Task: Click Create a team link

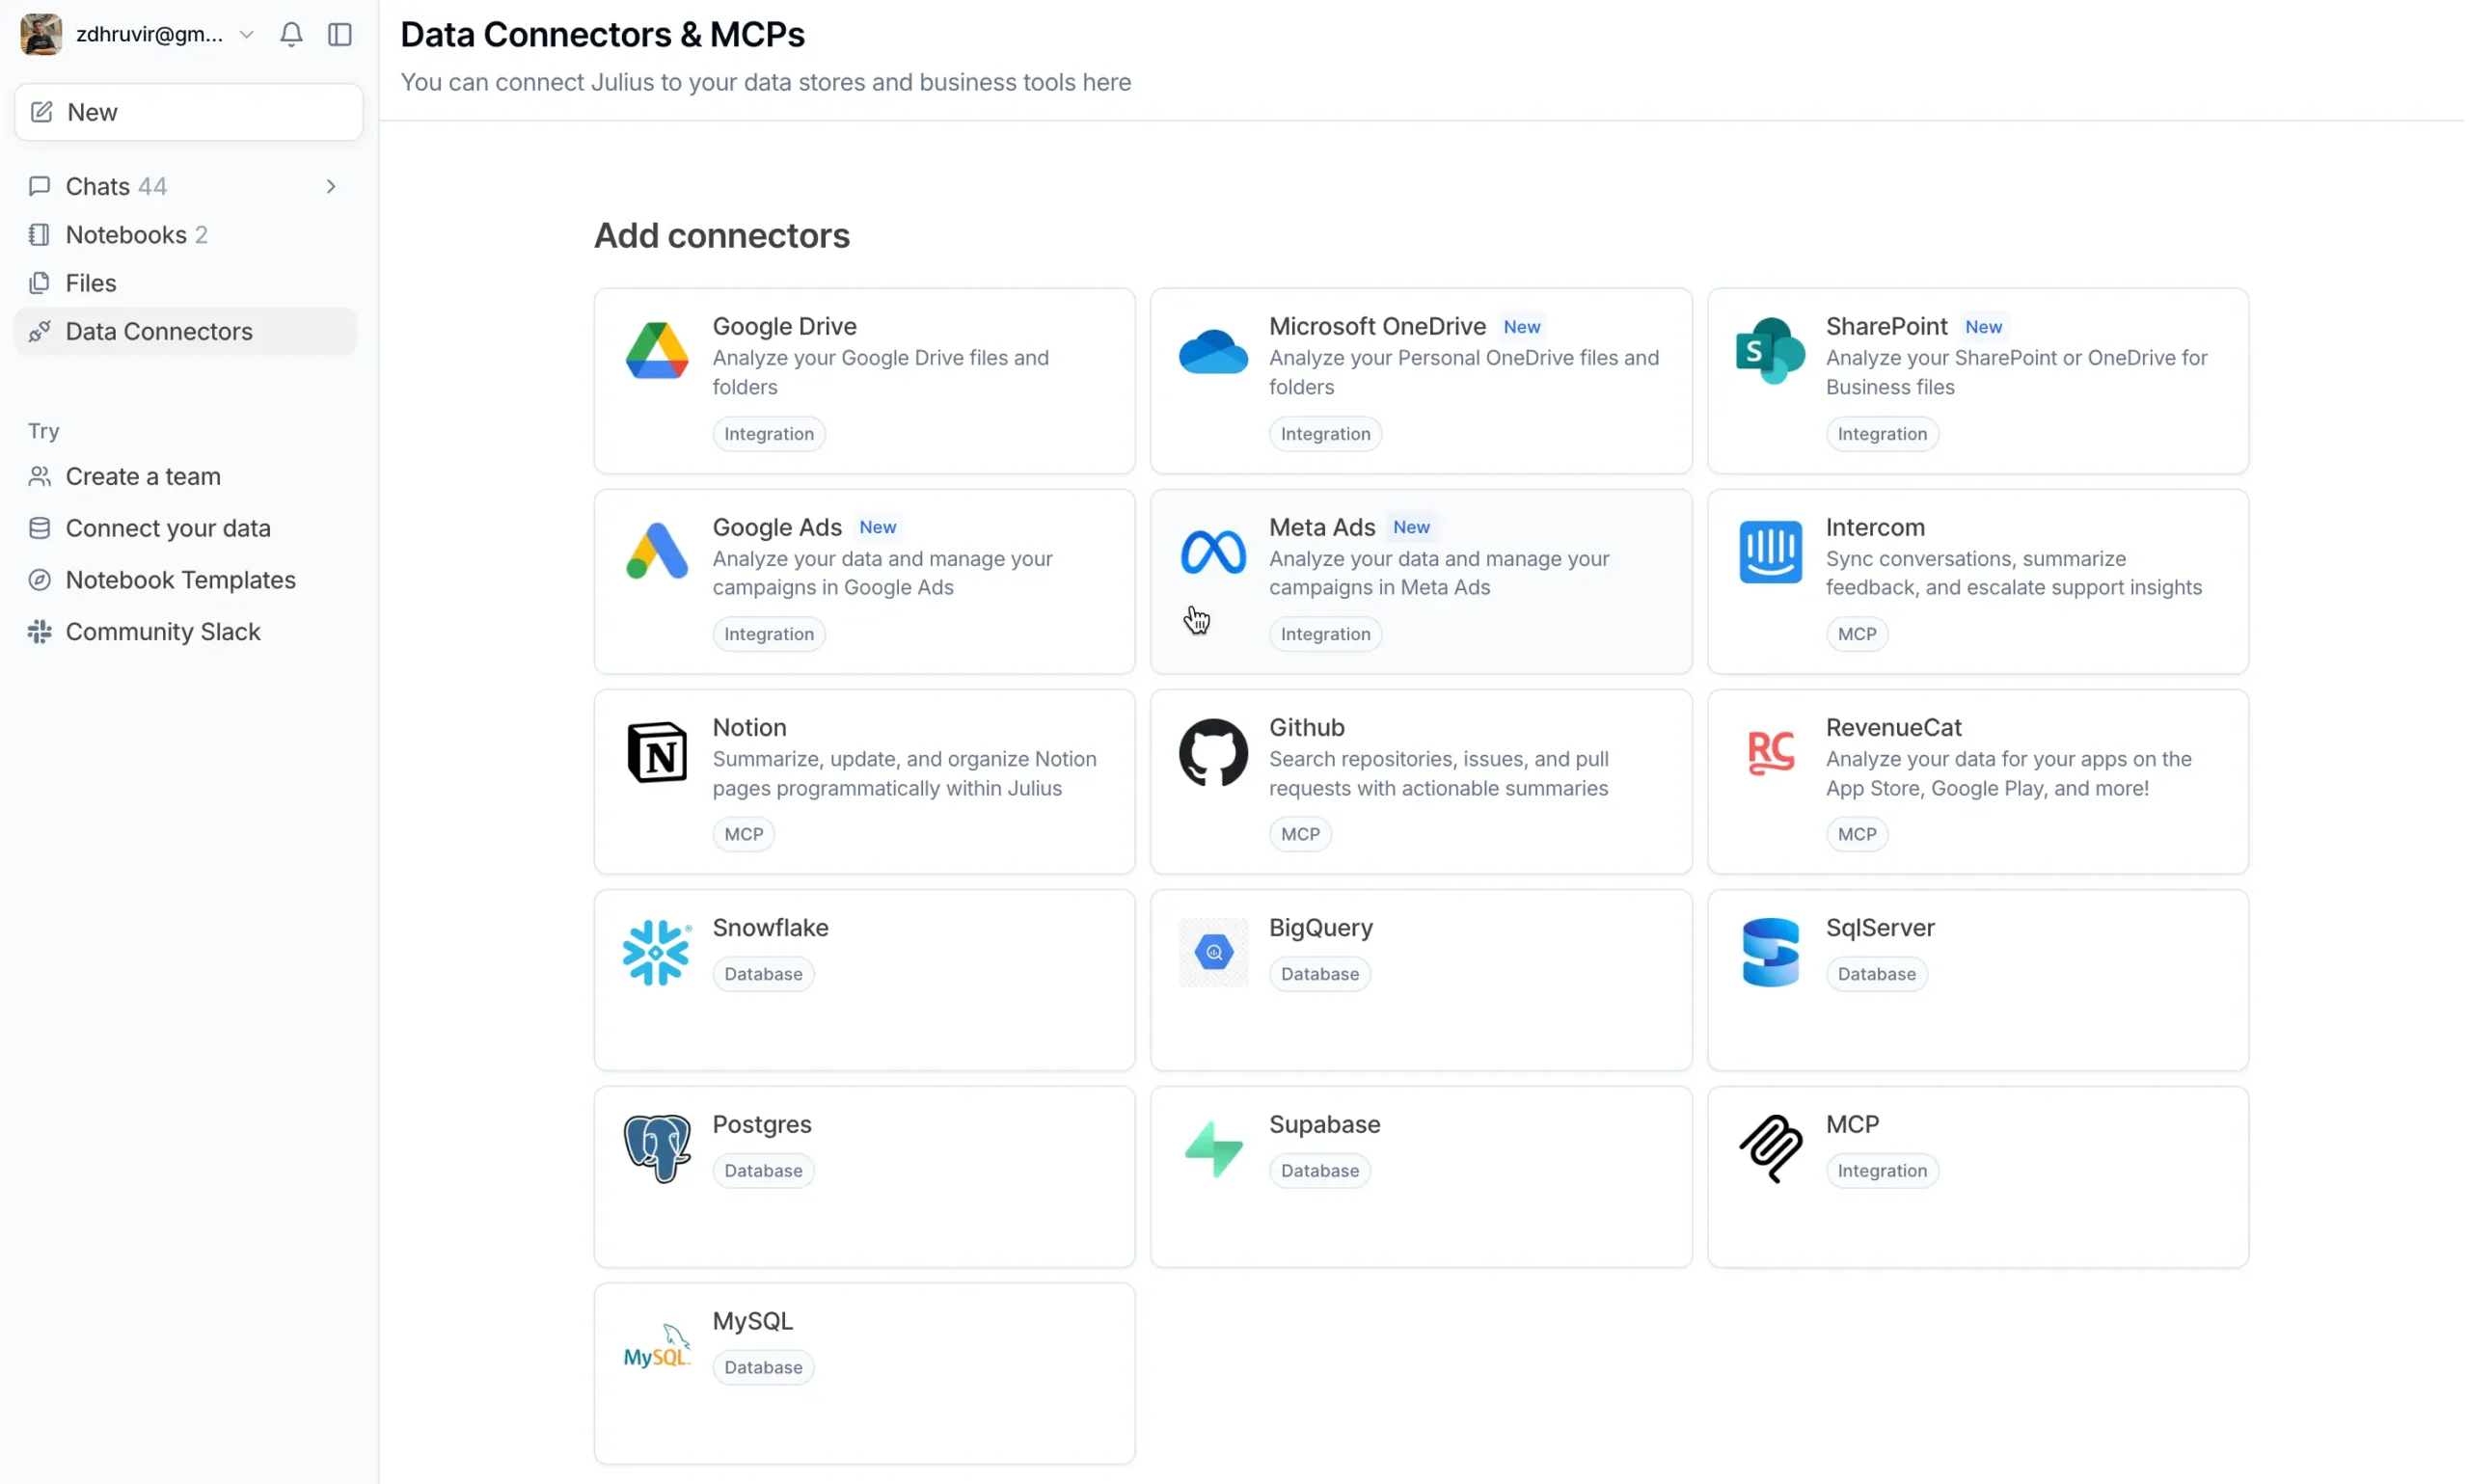Action: click(x=143, y=476)
